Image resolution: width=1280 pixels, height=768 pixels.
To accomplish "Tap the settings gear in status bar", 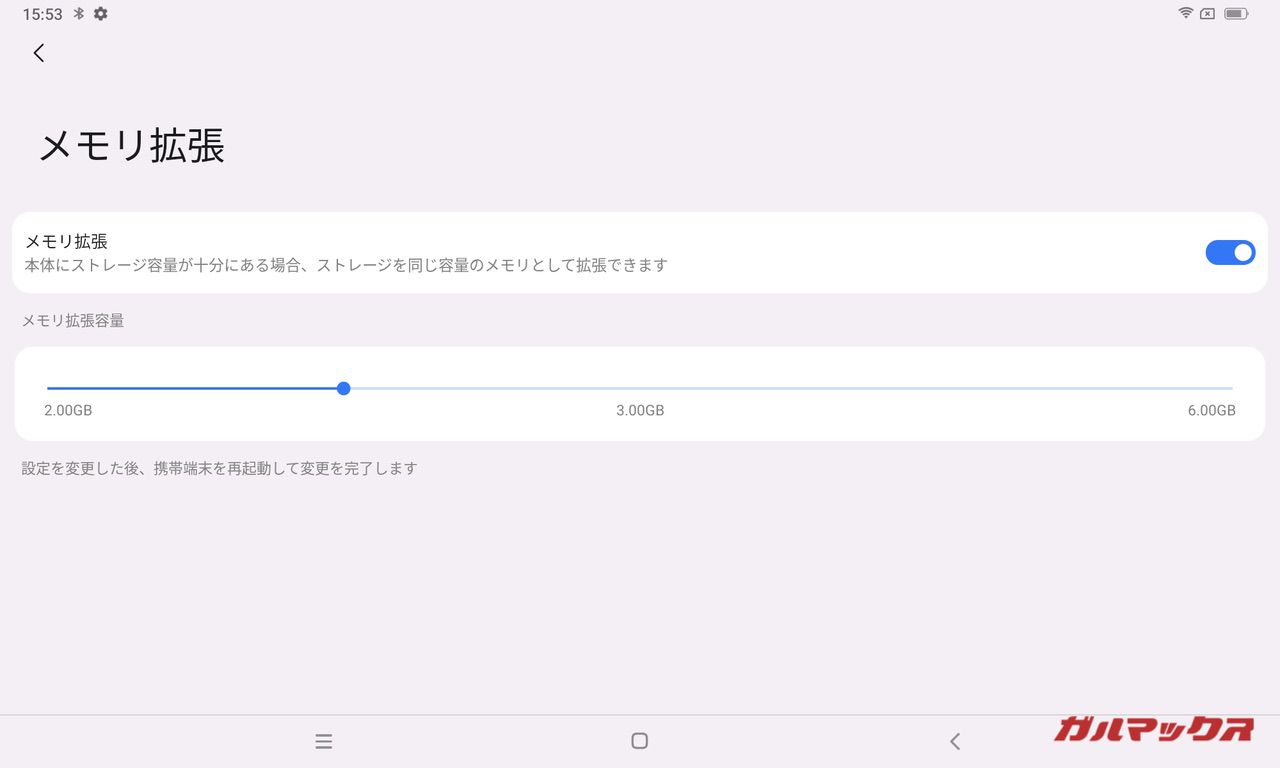I will coord(100,14).
